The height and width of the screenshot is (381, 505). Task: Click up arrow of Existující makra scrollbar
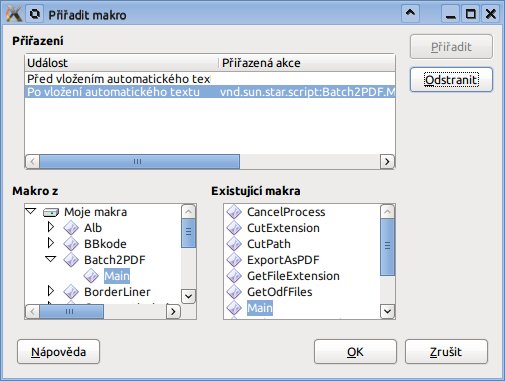click(387, 211)
